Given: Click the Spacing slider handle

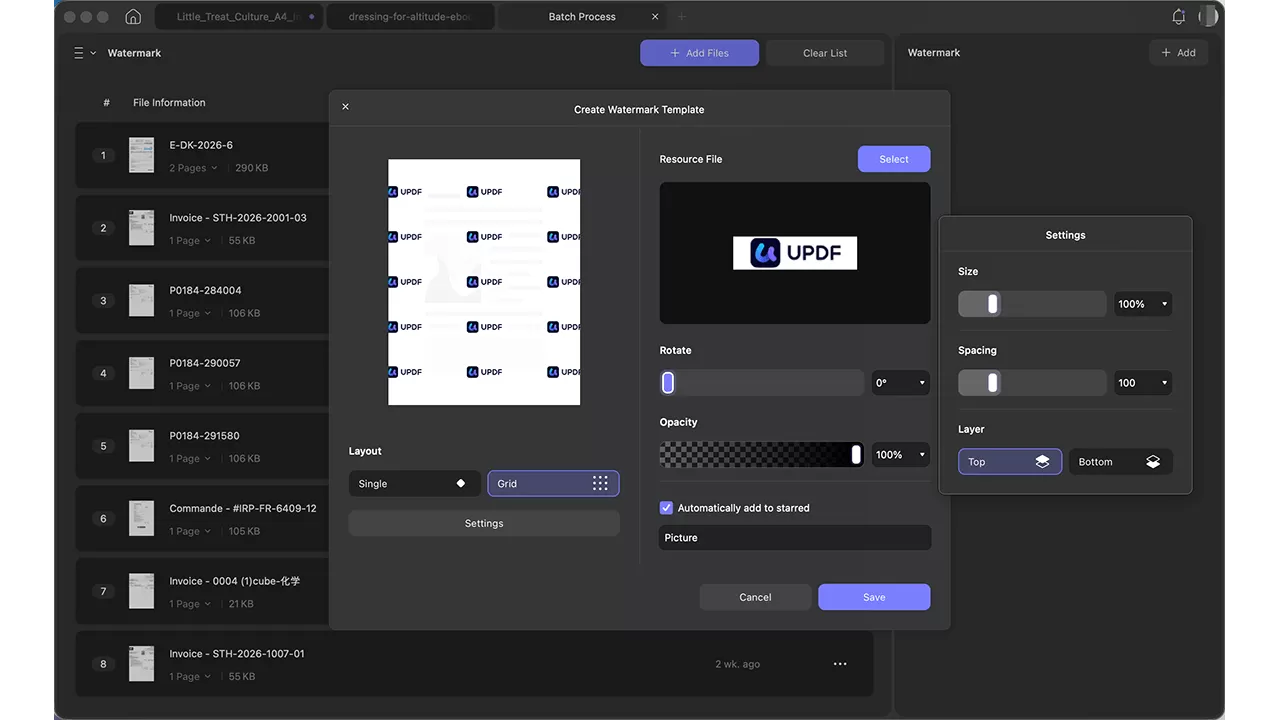Looking at the screenshot, I should click(993, 383).
